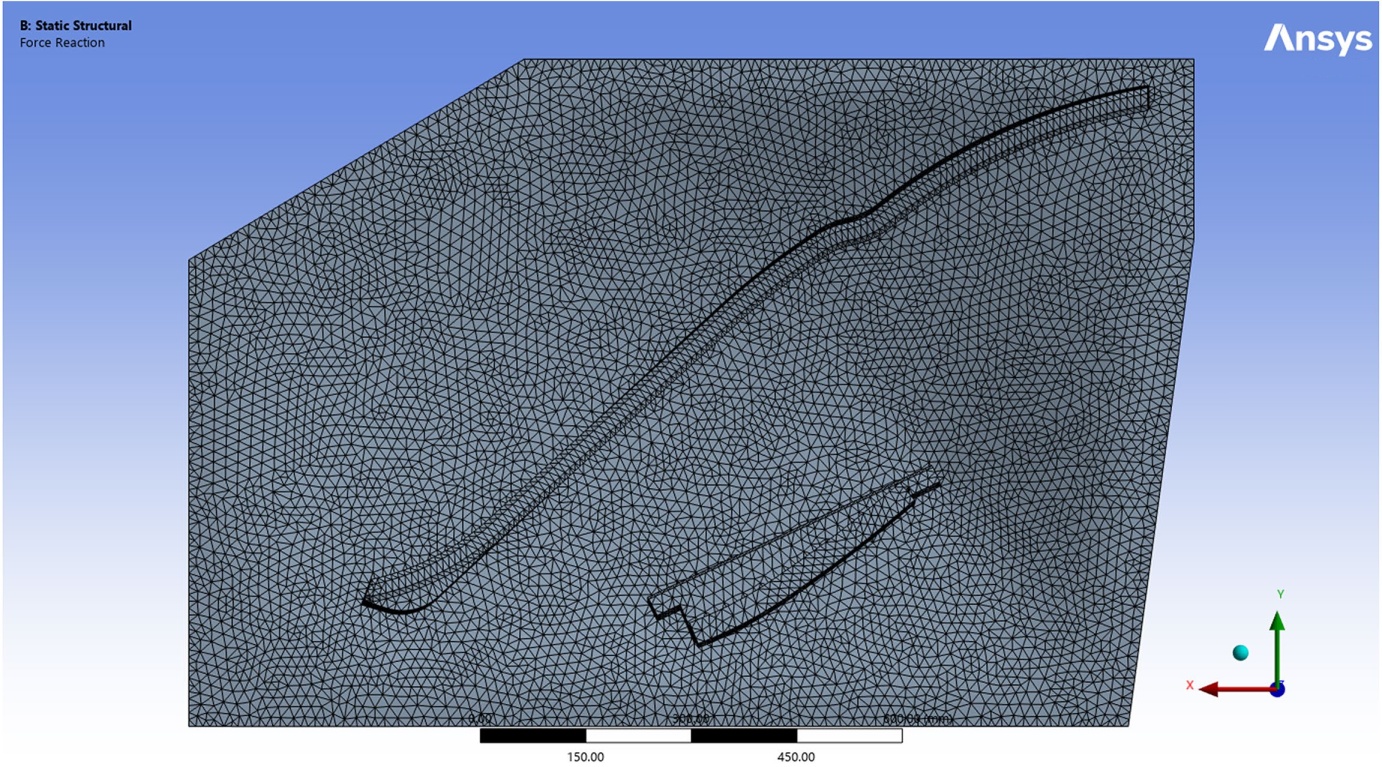Click the last white ruler segment
1382x767 pixels.
pos(849,736)
